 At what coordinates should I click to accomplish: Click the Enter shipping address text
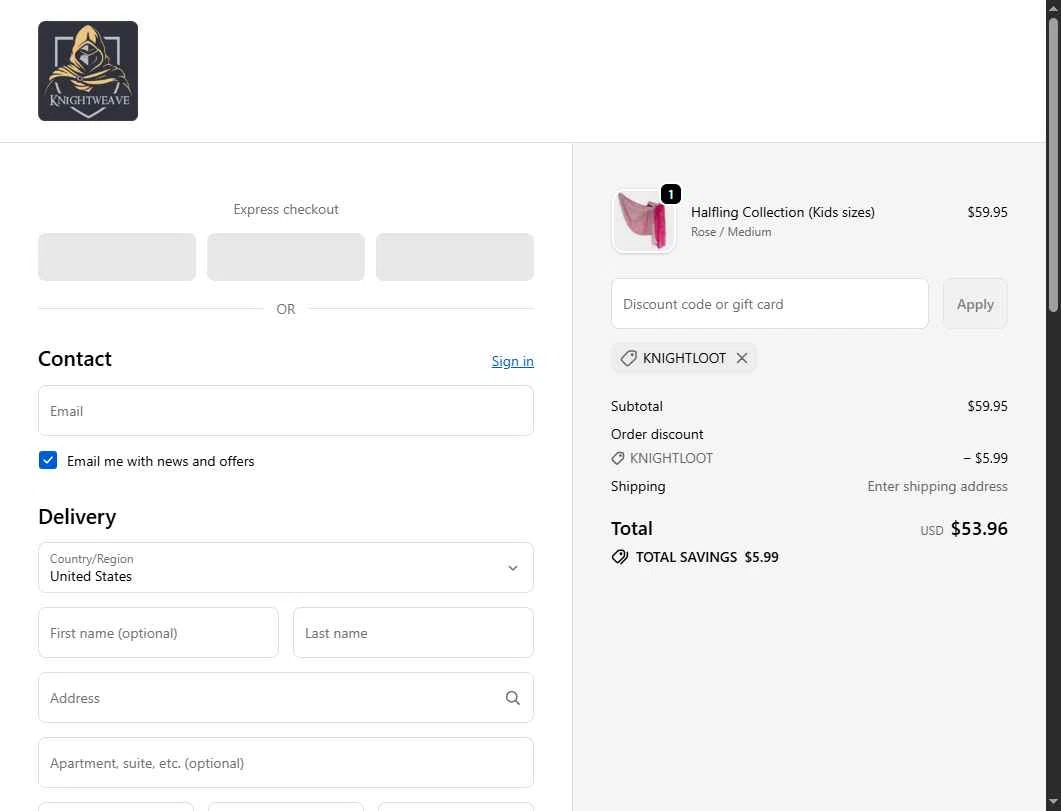(937, 486)
